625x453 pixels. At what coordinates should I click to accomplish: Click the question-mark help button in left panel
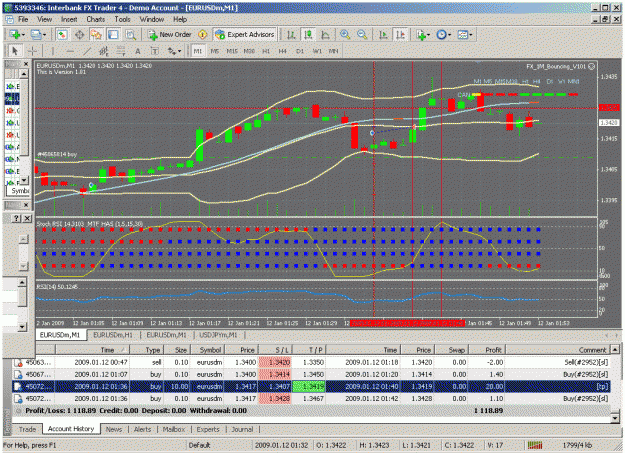pyautogui.click(x=16, y=218)
